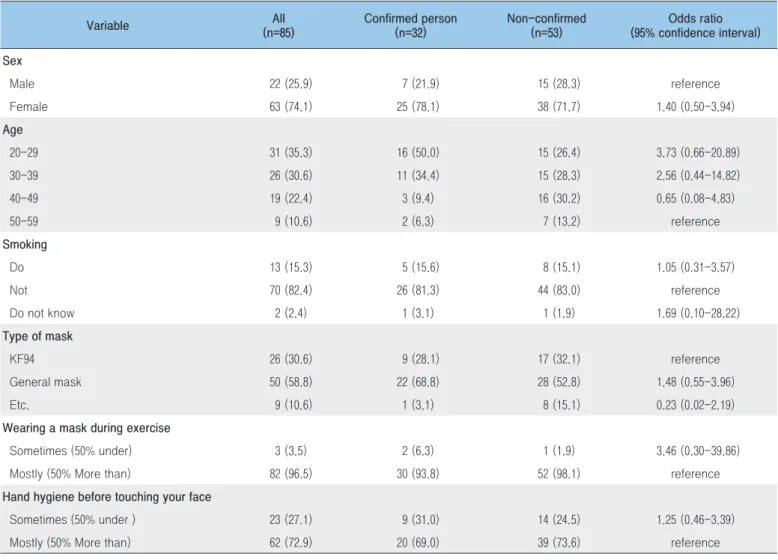Select the 'Male' row label
Image resolution: width=778 pixels, height=560 pixels.
click(22, 84)
